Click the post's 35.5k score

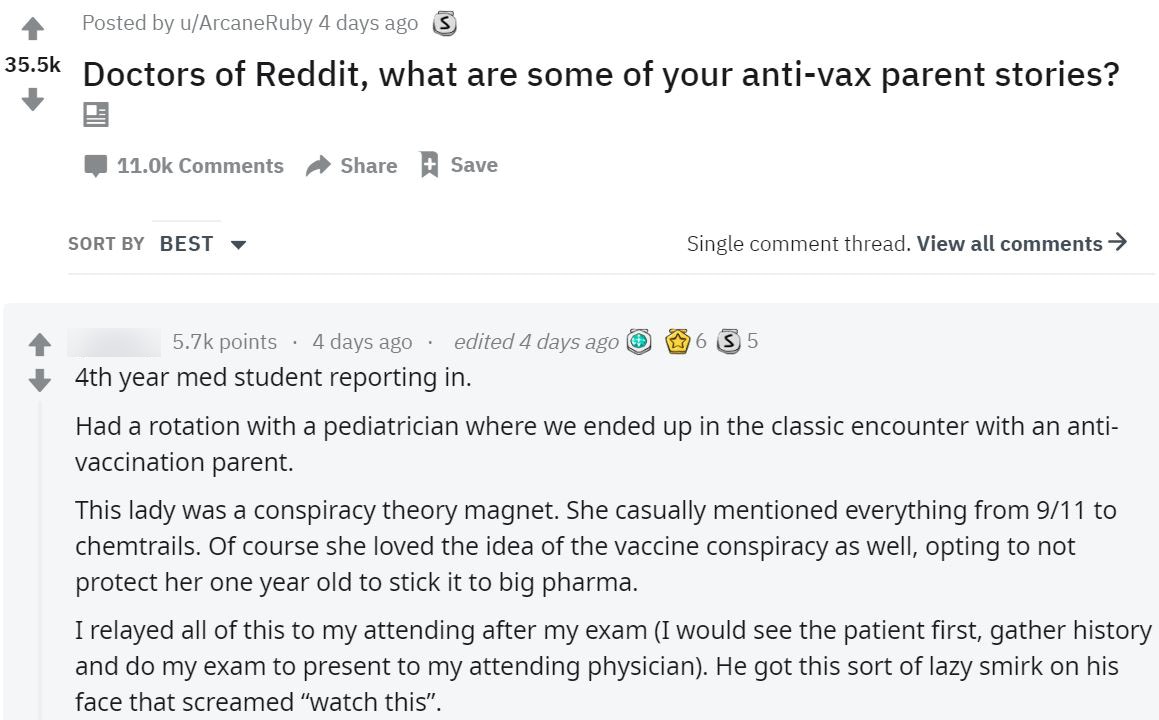click(x=33, y=65)
